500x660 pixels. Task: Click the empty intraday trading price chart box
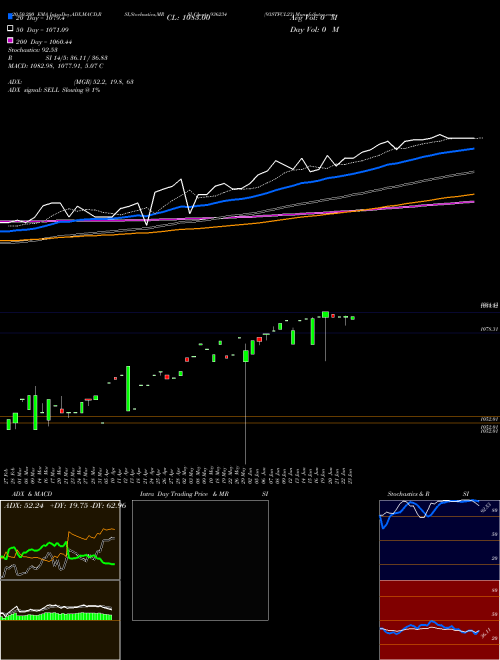point(200,560)
